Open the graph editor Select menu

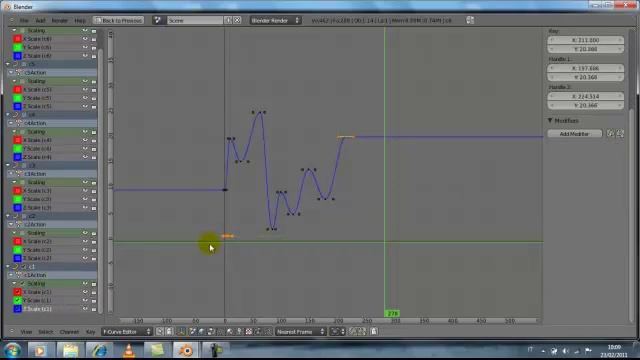pos(46,332)
